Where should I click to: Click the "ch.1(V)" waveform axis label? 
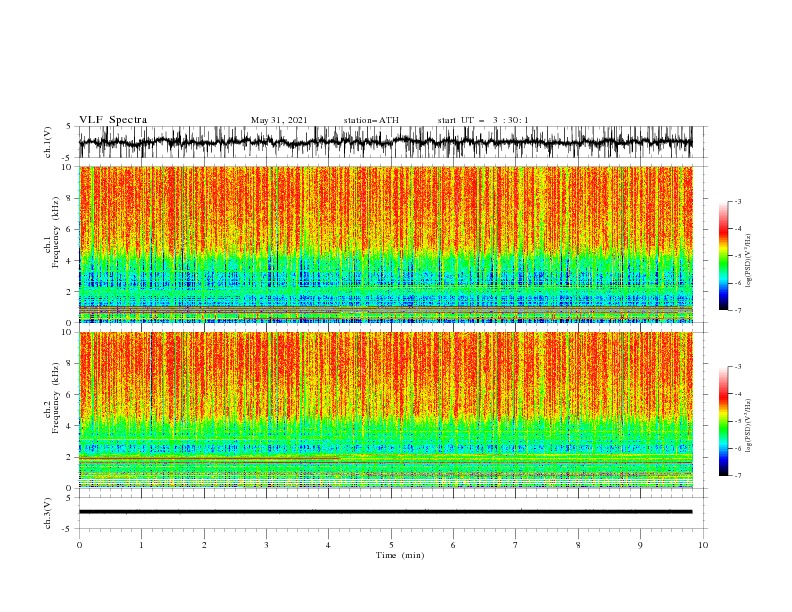(48, 142)
